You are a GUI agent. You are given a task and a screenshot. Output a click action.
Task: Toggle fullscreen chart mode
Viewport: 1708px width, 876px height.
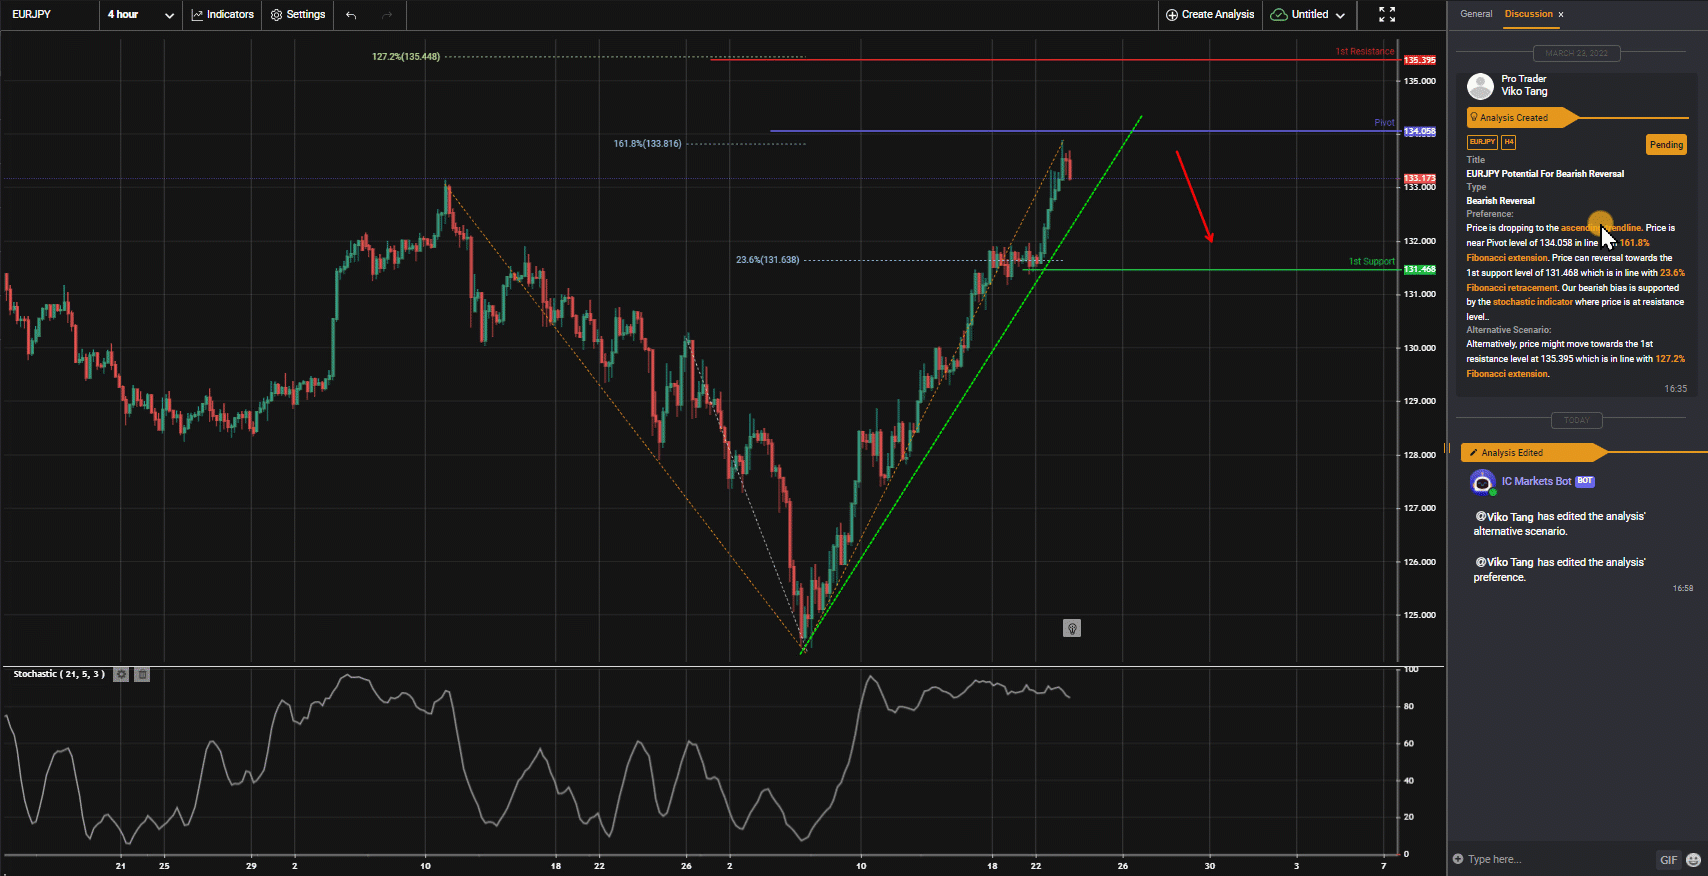tap(1387, 15)
